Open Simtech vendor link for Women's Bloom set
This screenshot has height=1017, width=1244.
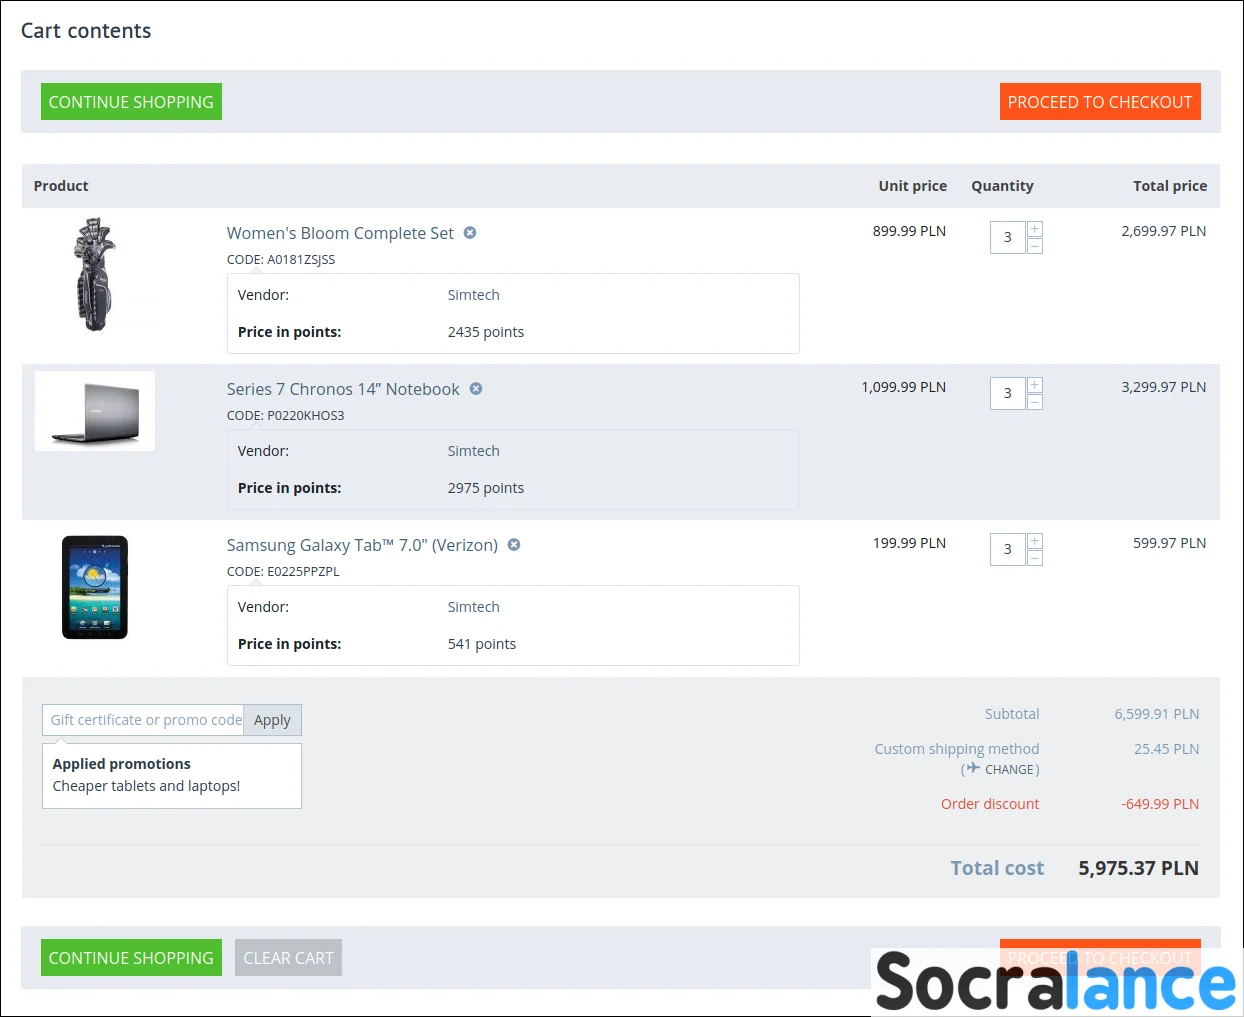click(473, 295)
